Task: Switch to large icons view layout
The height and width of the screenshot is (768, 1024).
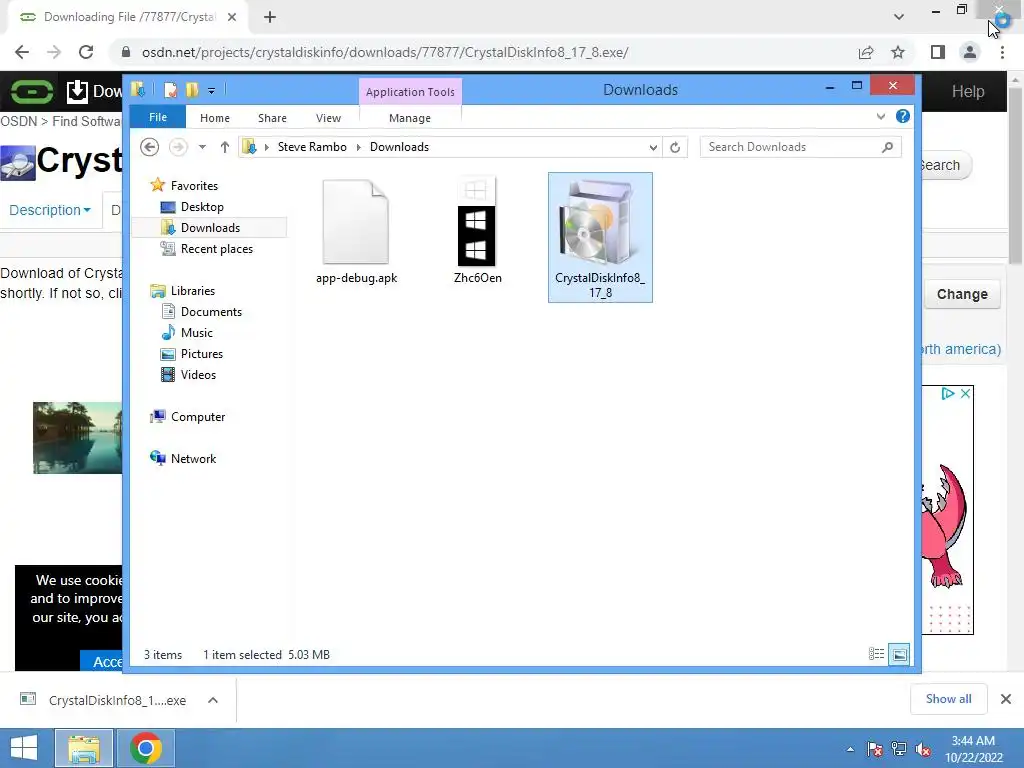Action: tap(899, 654)
